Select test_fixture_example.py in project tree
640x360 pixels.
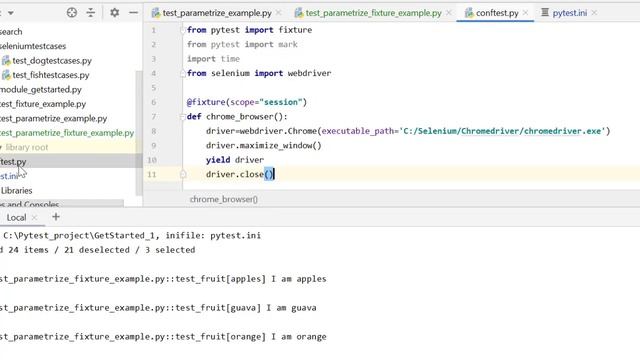coord(43,104)
